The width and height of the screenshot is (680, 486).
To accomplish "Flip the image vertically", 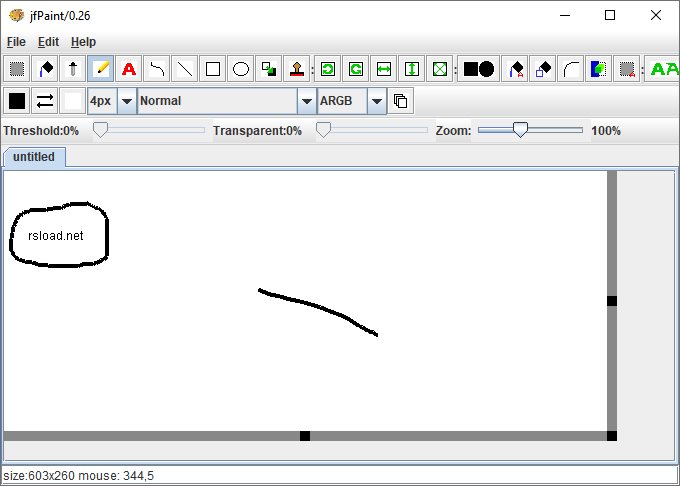I will (x=412, y=69).
